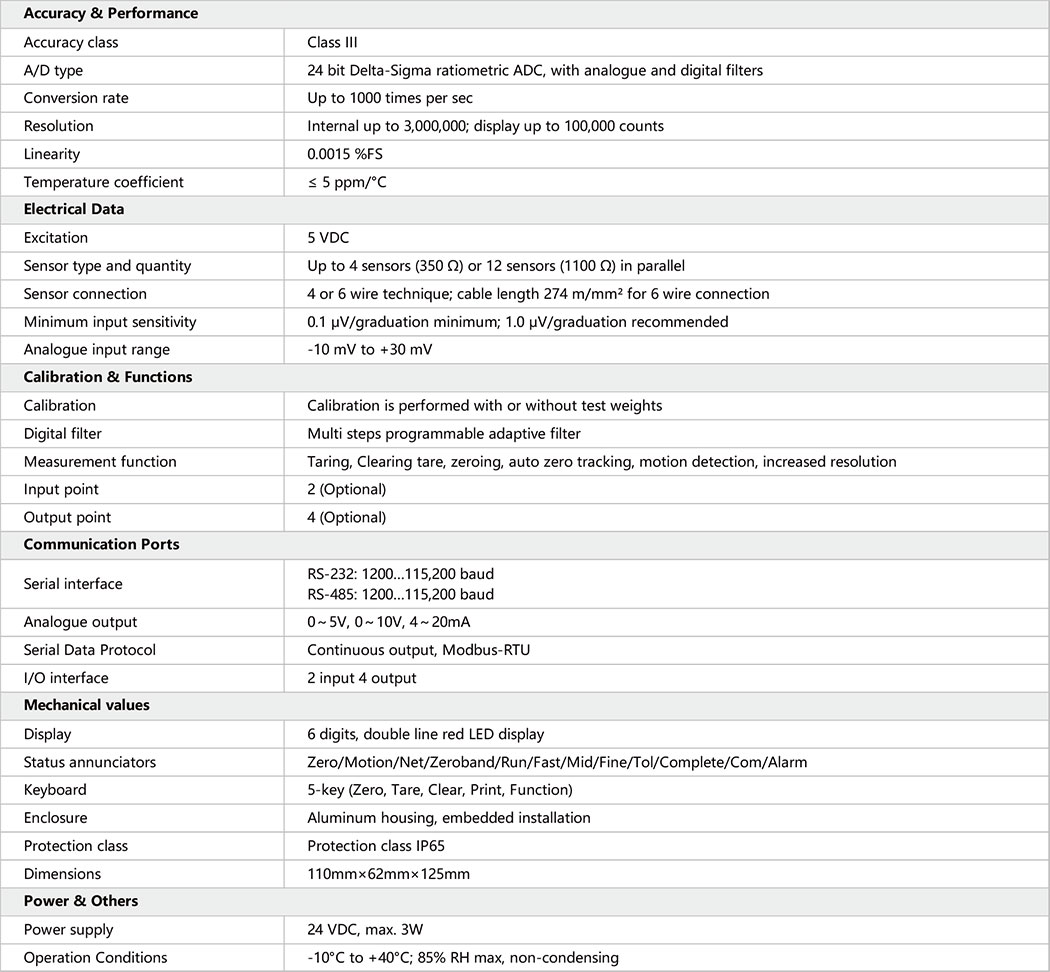The height and width of the screenshot is (972, 1050).
Task: Select the Accuracy class row label
Action: point(71,42)
